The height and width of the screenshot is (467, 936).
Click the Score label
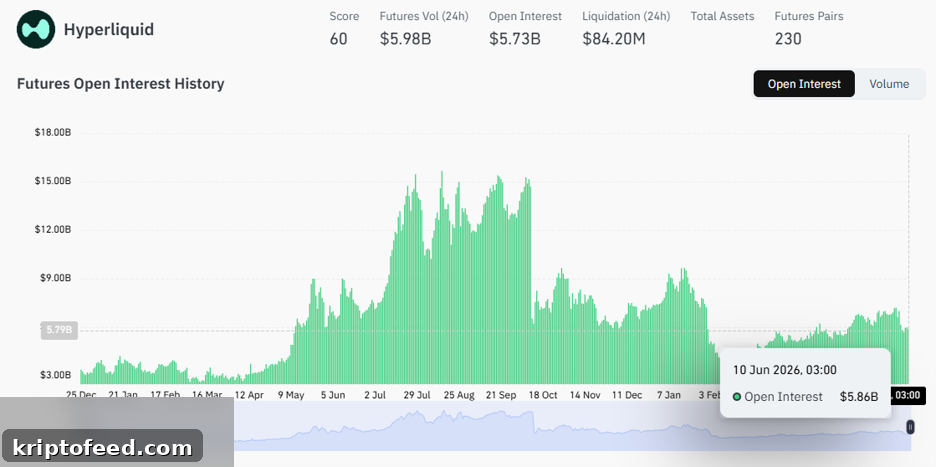point(344,16)
